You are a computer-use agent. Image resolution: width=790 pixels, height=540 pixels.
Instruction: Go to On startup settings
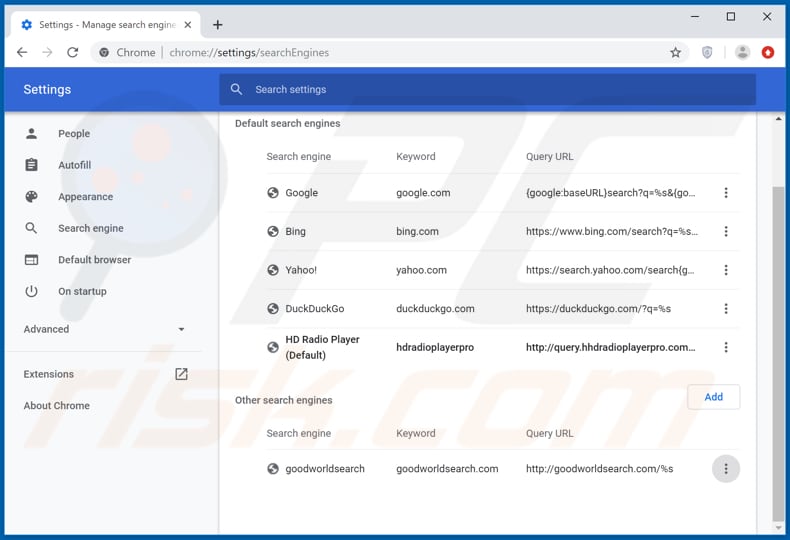82,291
